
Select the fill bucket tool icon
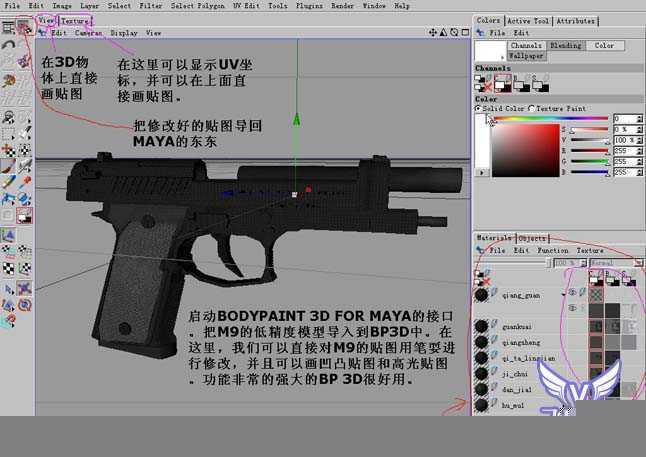coord(25,199)
